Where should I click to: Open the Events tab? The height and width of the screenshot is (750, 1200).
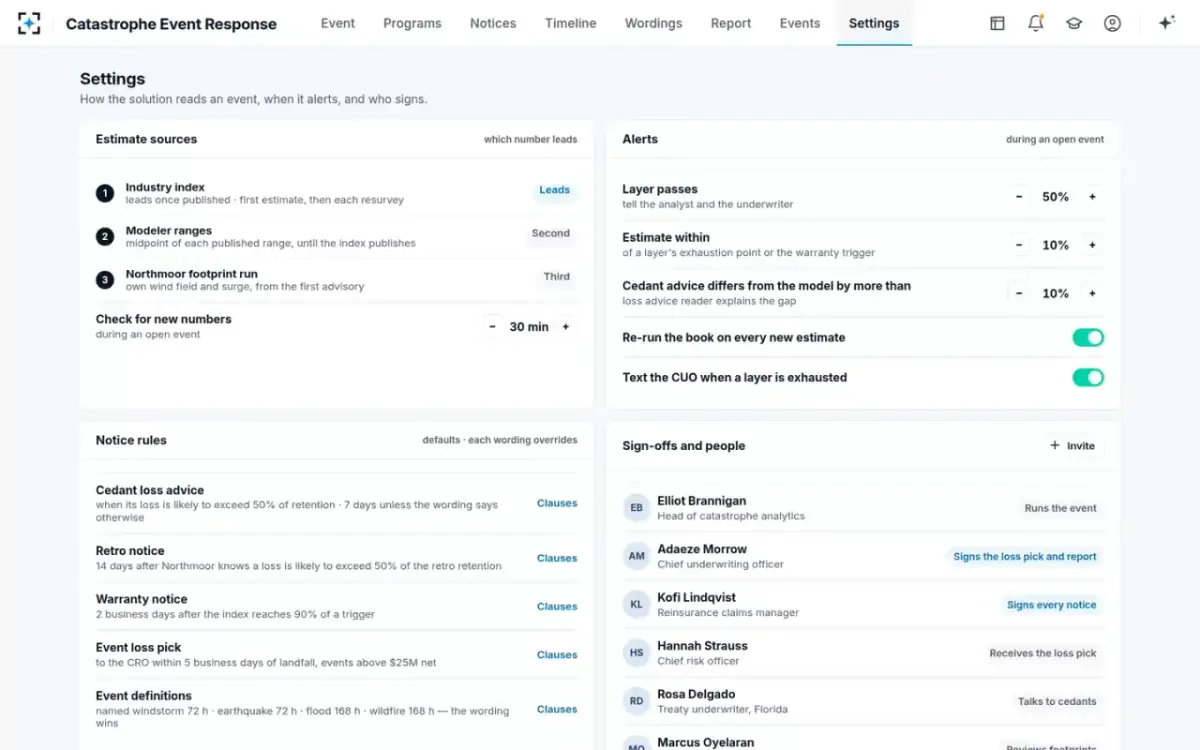(x=800, y=23)
